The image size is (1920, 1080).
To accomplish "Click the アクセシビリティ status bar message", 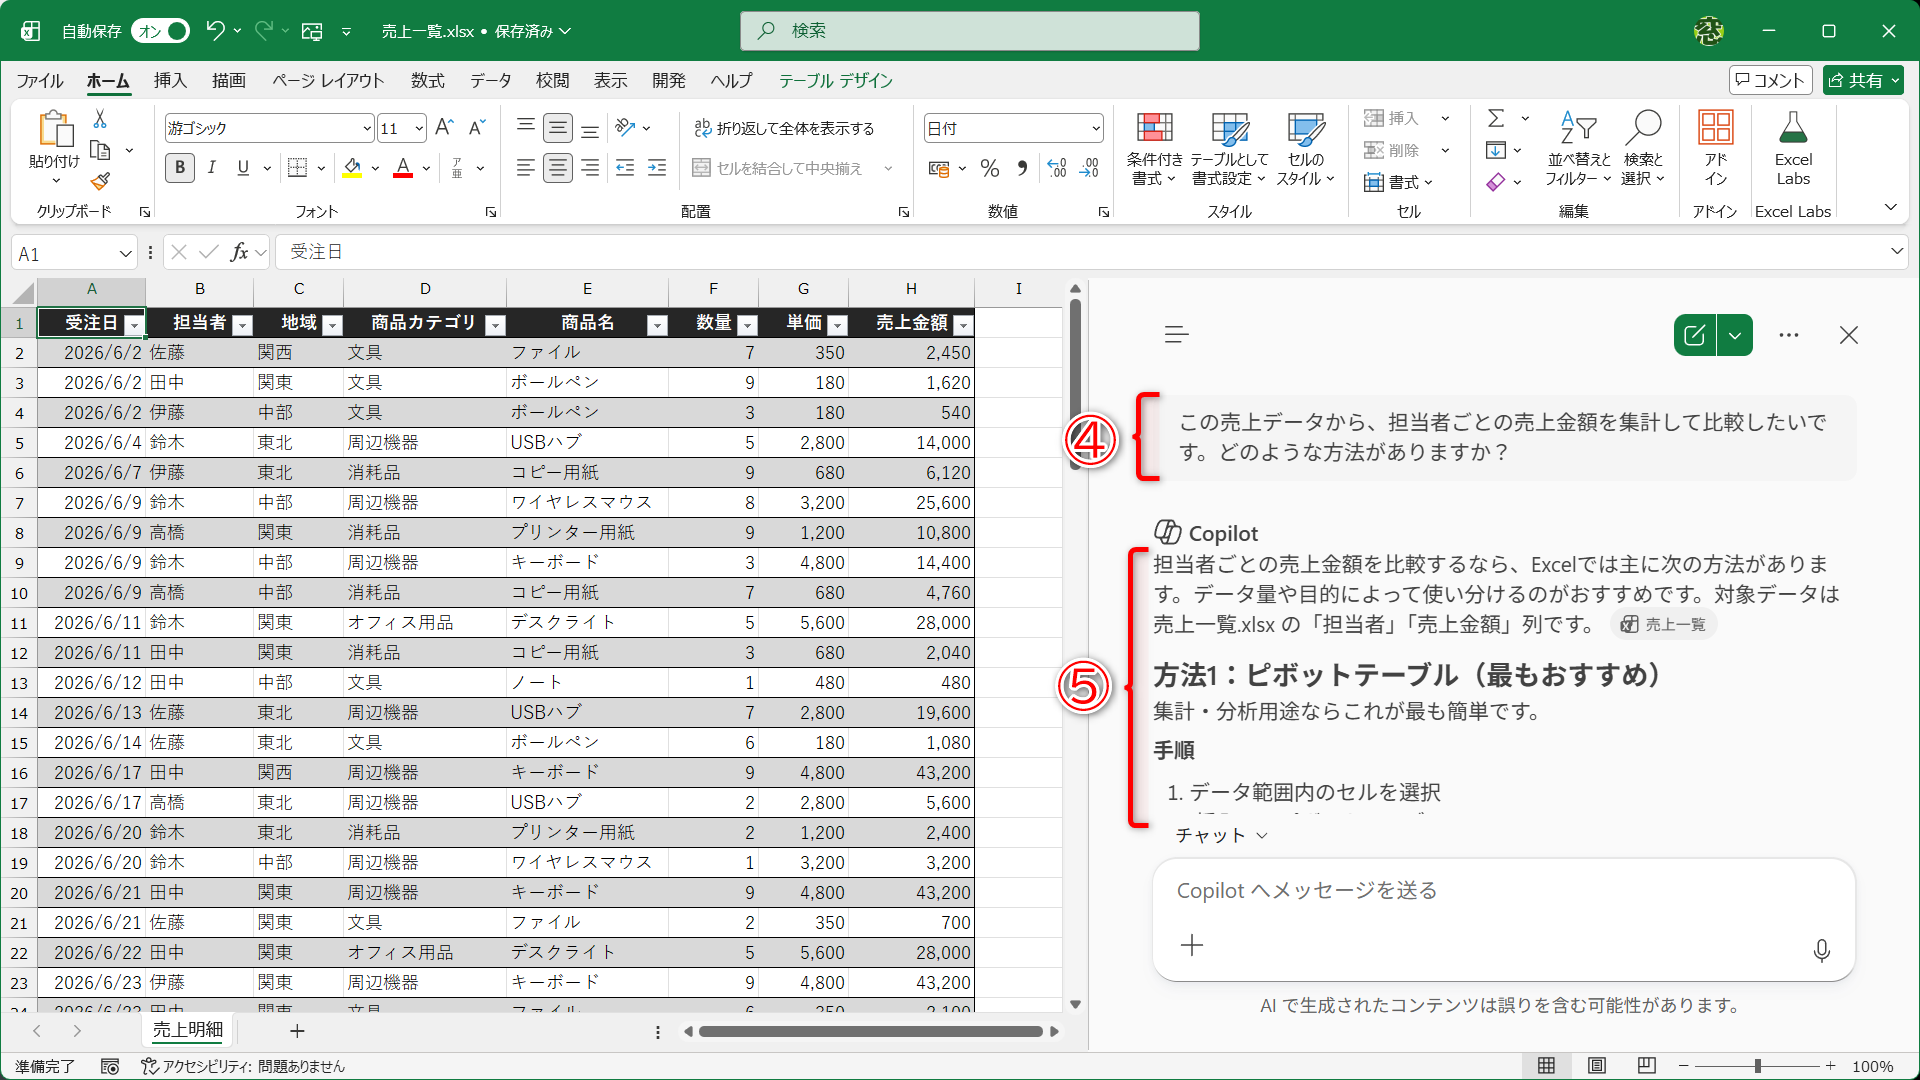I will (x=243, y=1067).
